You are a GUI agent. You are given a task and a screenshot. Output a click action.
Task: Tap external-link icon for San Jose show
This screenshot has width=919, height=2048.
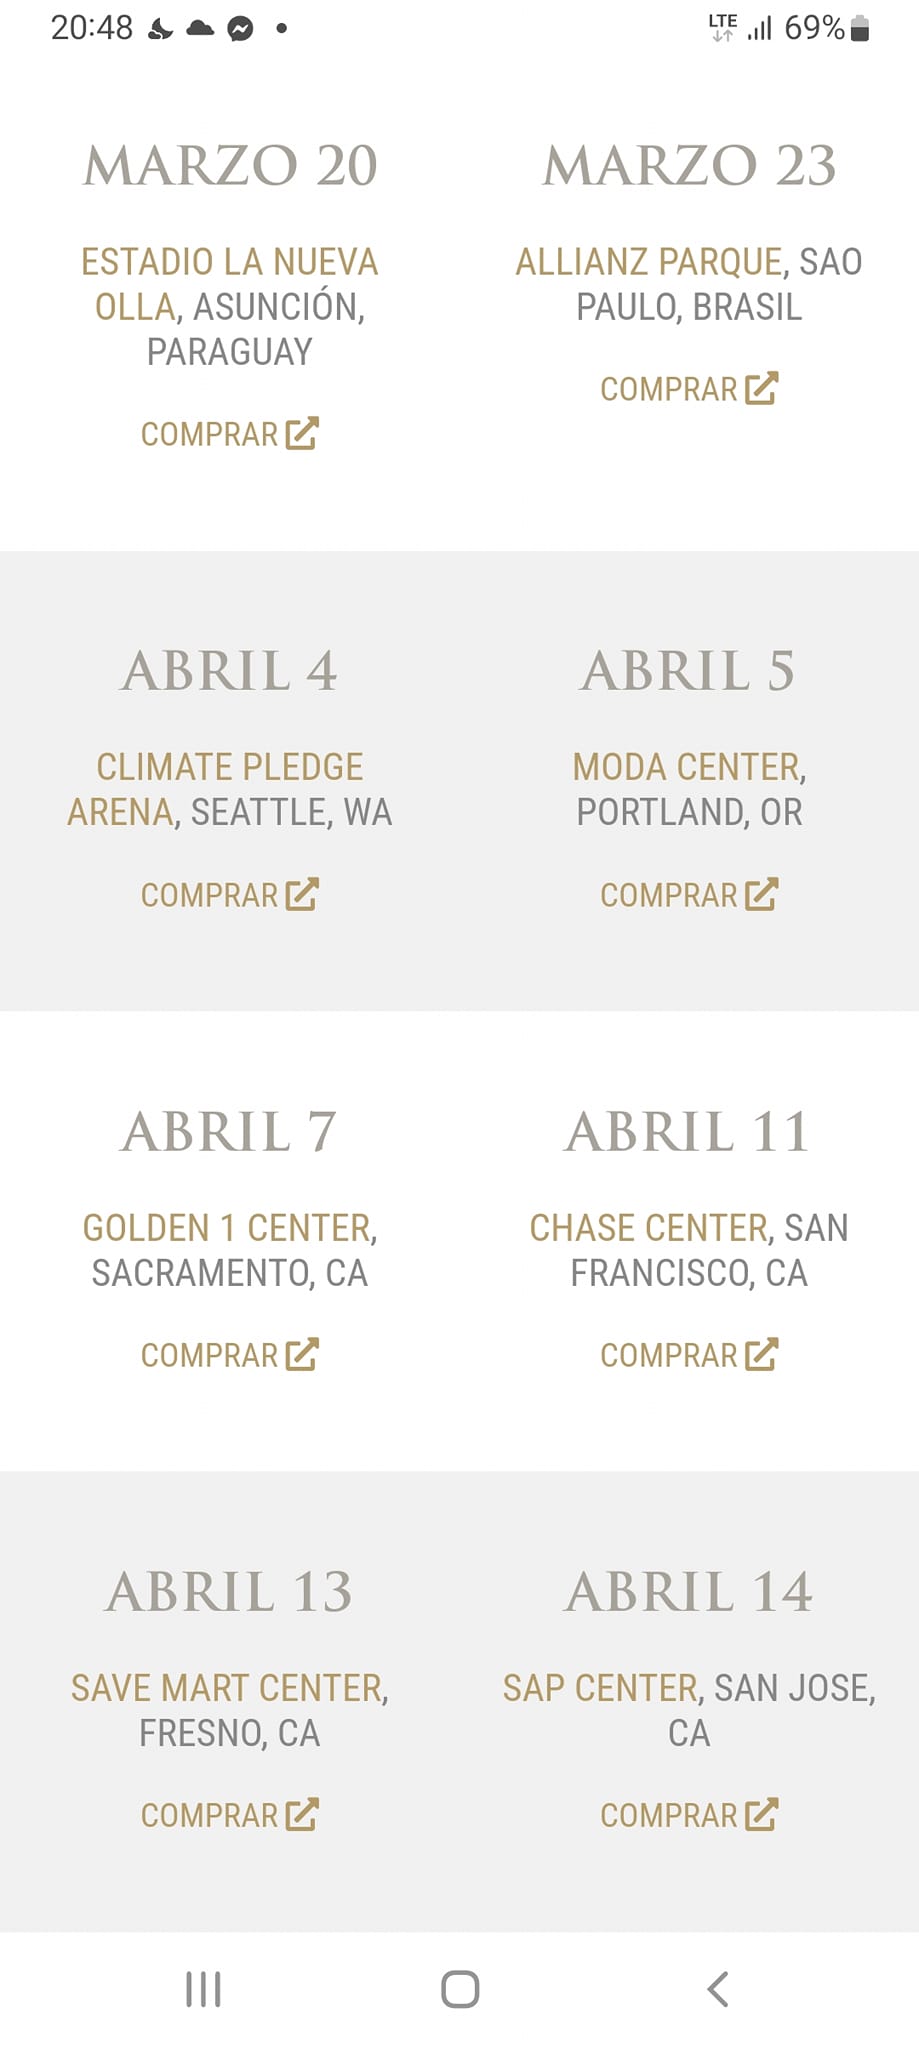click(761, 1815)
